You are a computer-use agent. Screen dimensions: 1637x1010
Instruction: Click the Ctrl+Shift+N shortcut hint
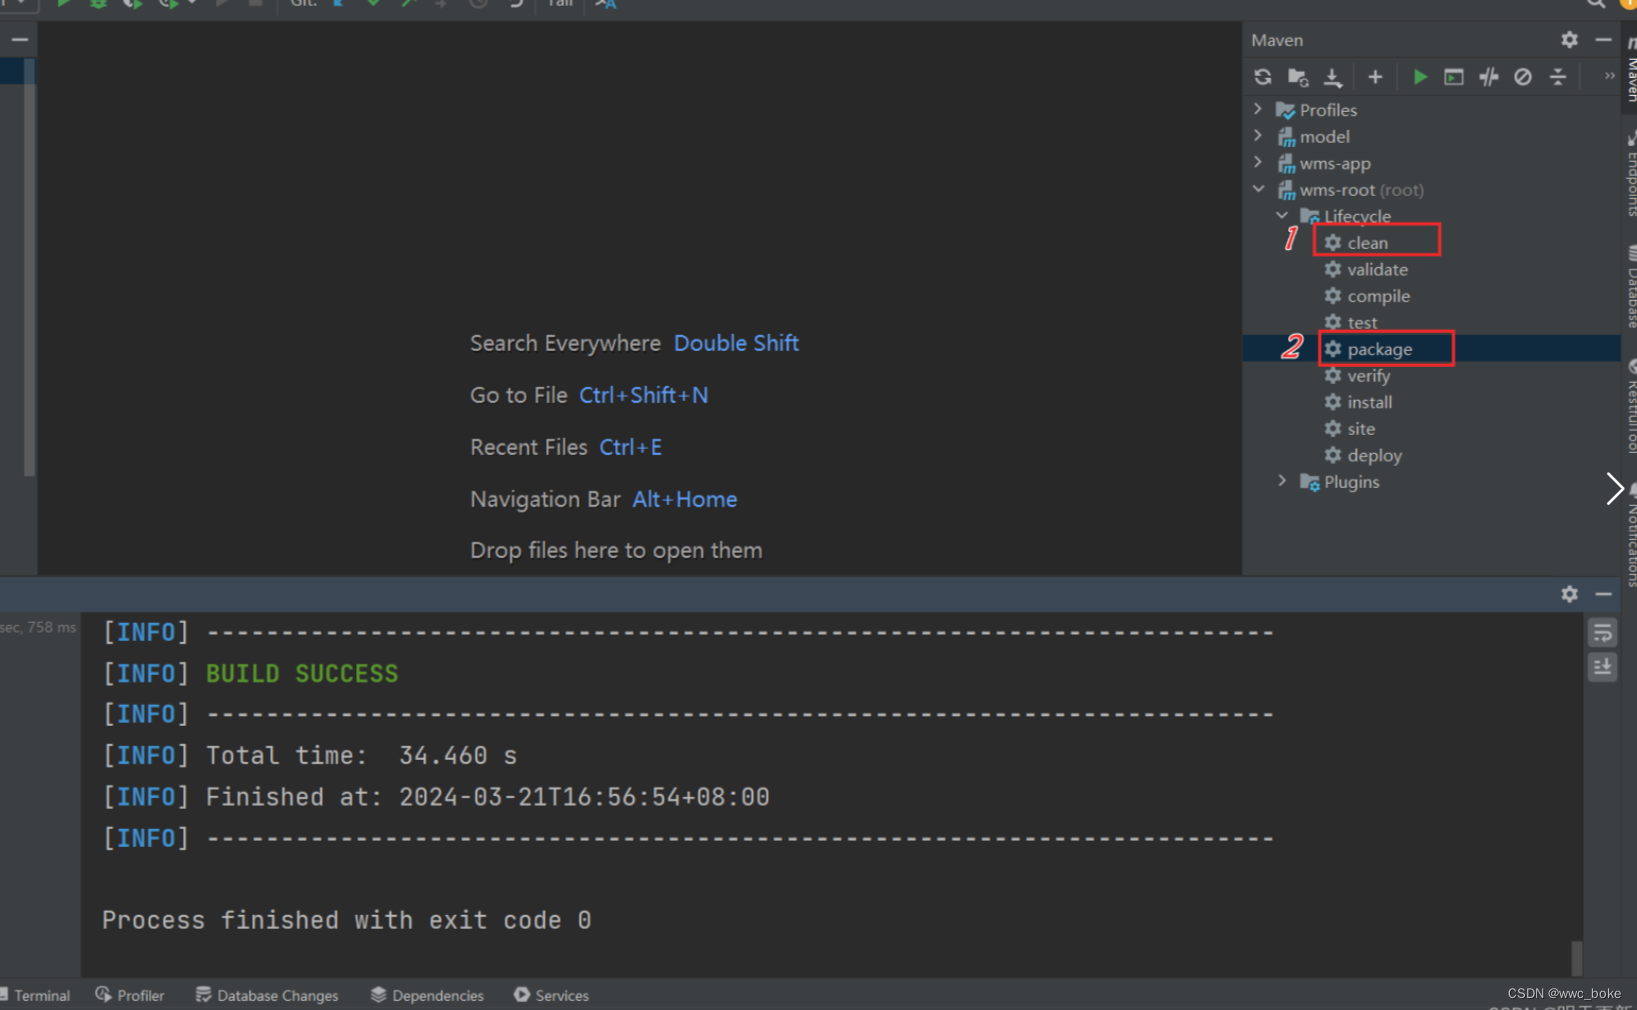pyautogui.click(x=644, y=395)
